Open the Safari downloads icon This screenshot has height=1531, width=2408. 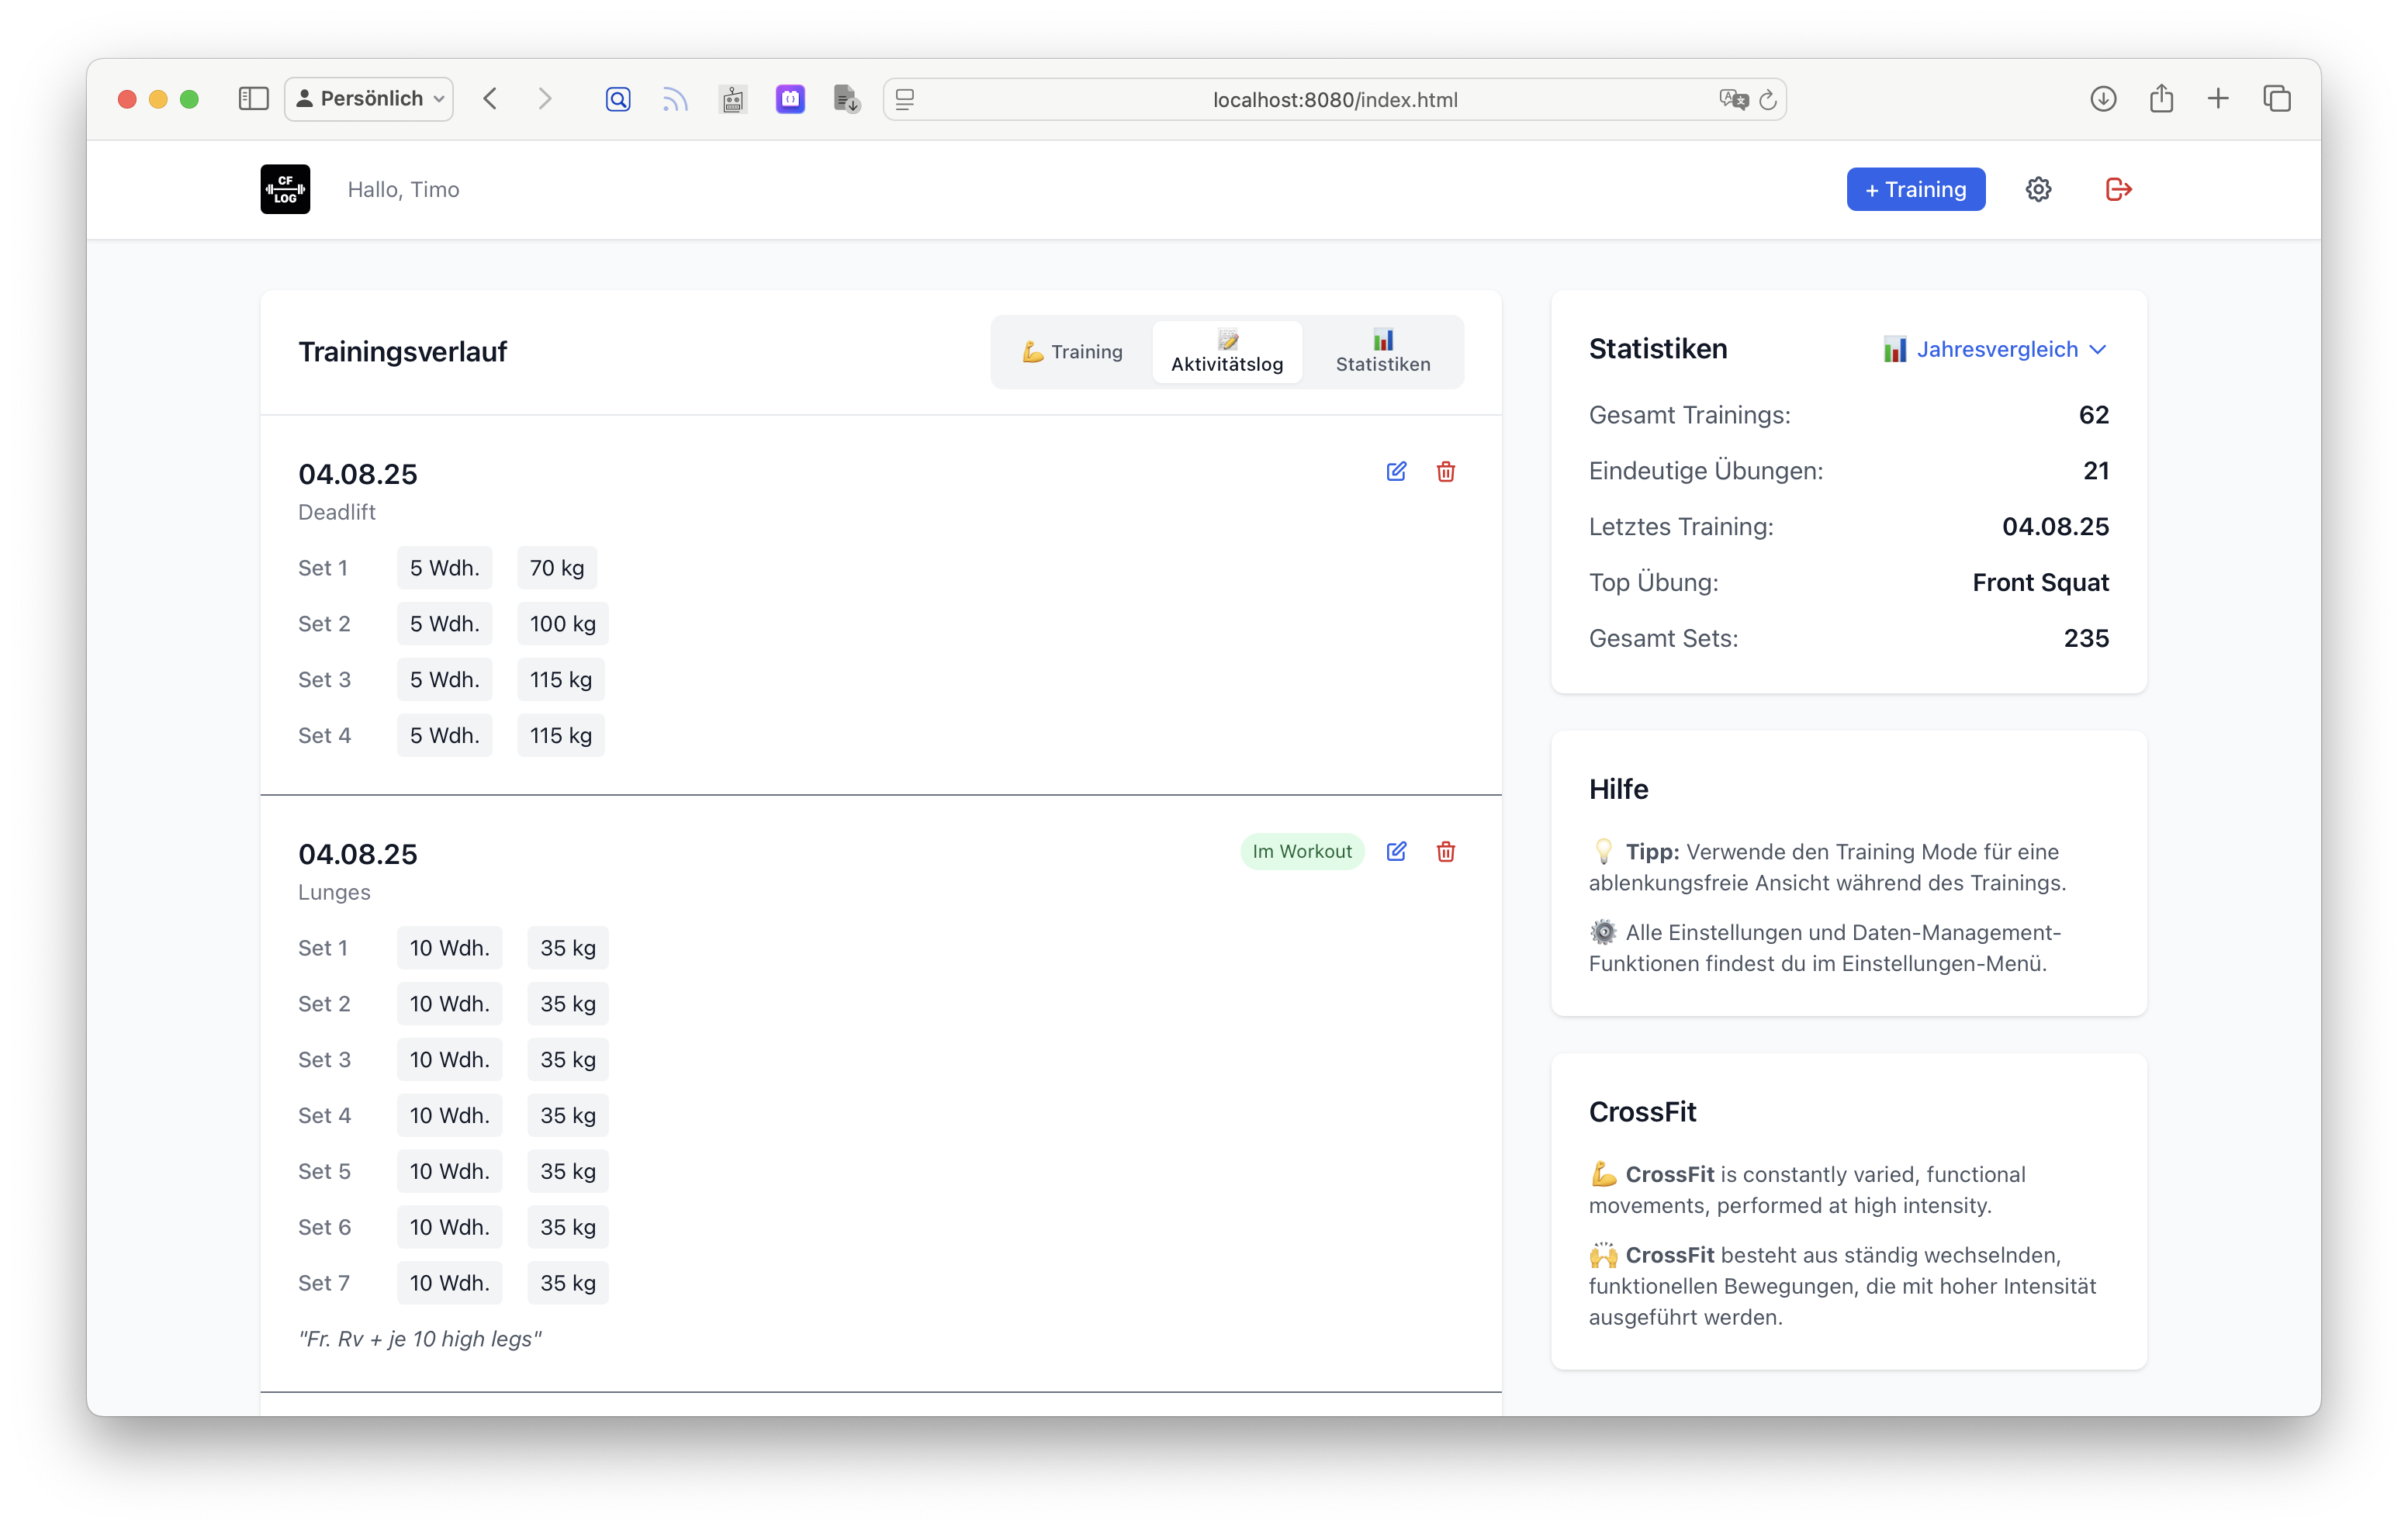[2103, 99]
